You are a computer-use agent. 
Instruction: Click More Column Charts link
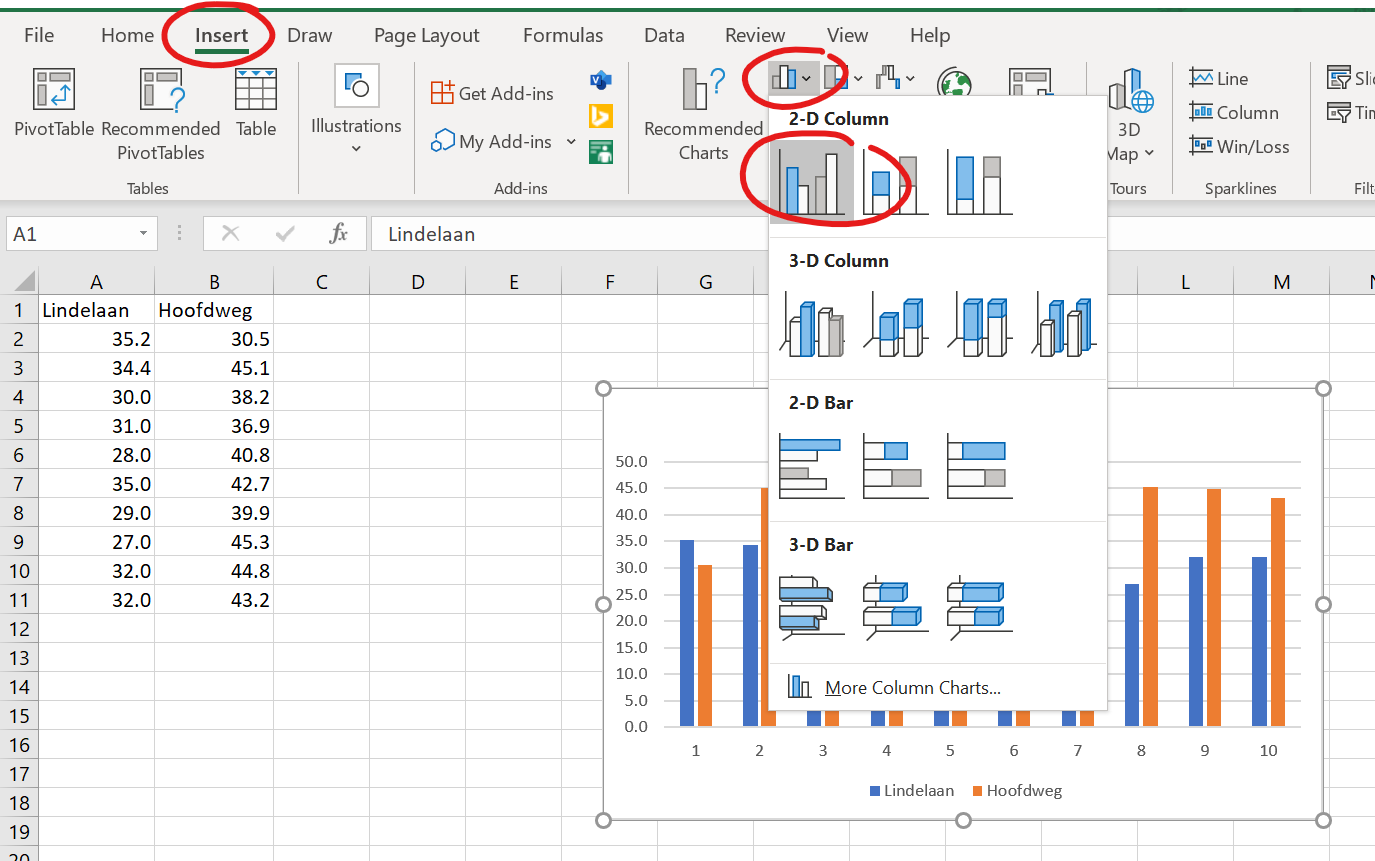click(911, 688)
